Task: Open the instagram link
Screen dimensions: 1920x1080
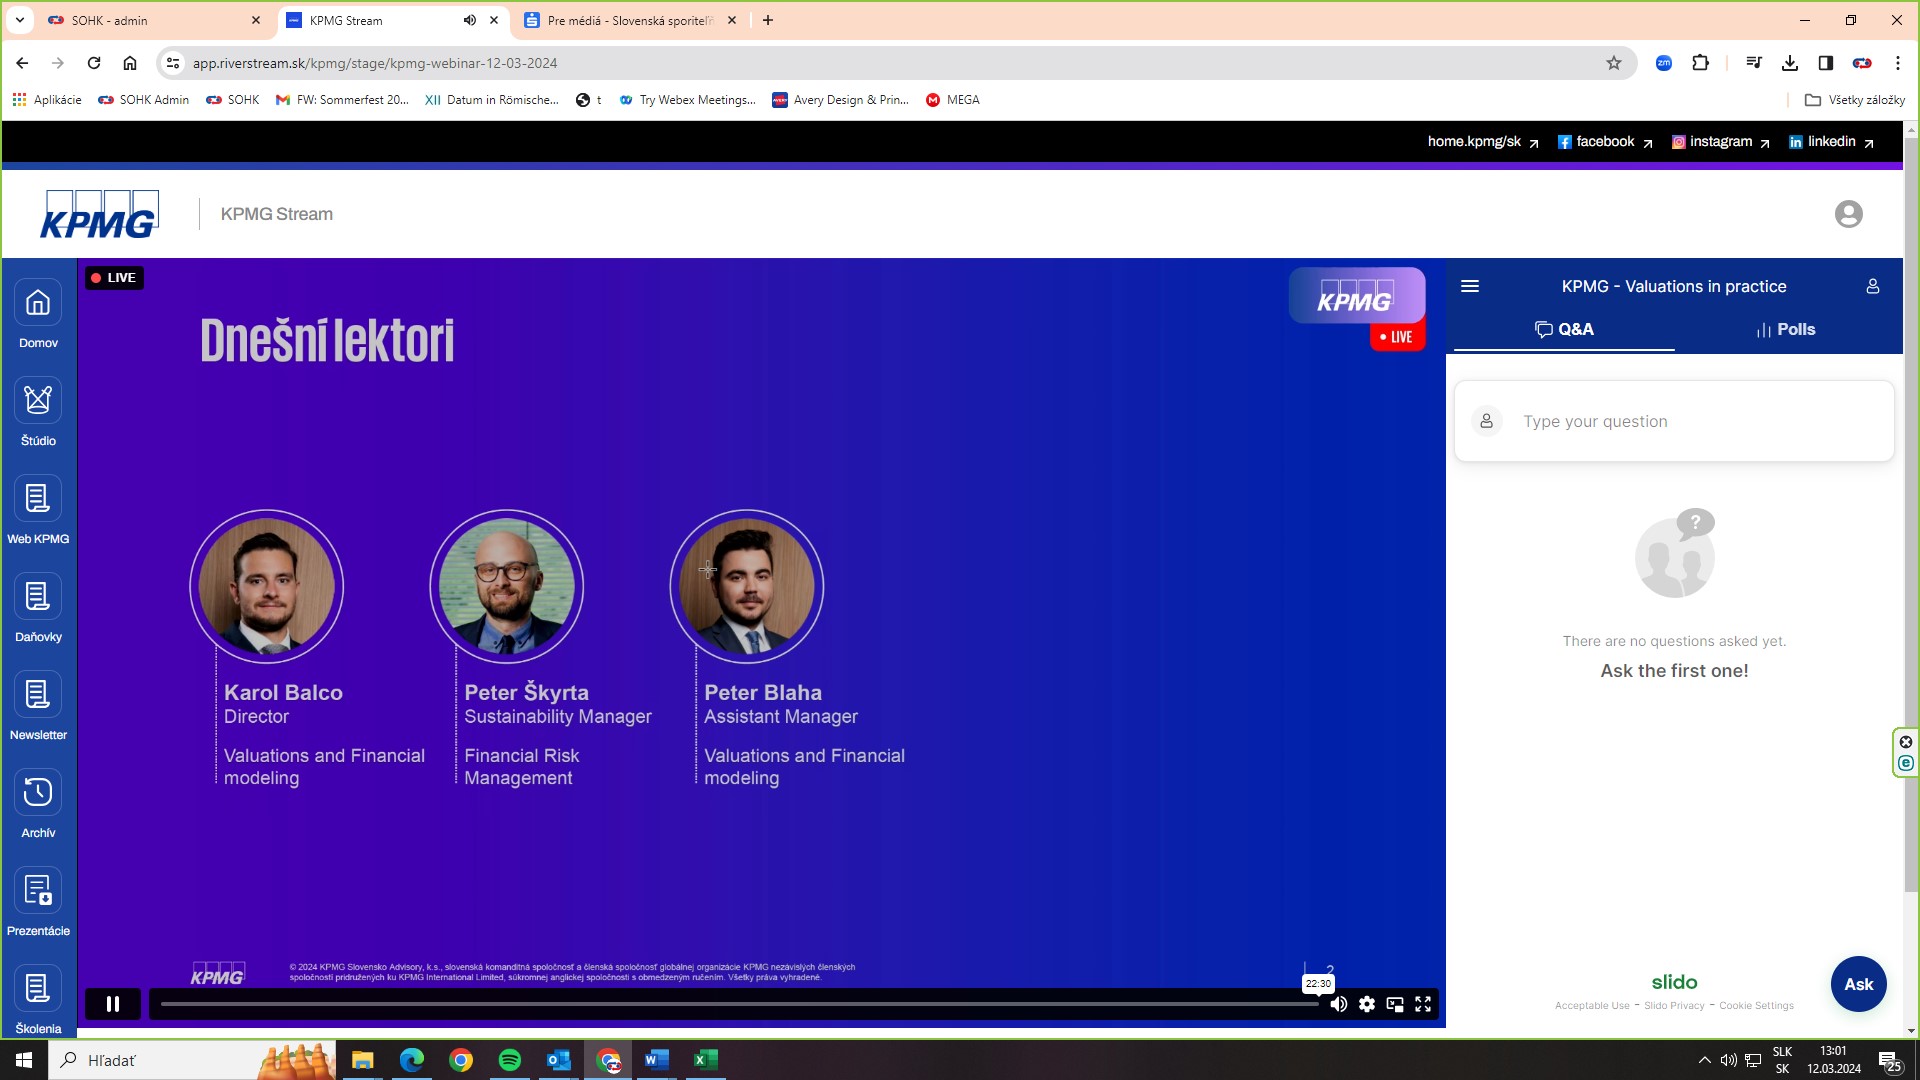Action: [1721, 142]
